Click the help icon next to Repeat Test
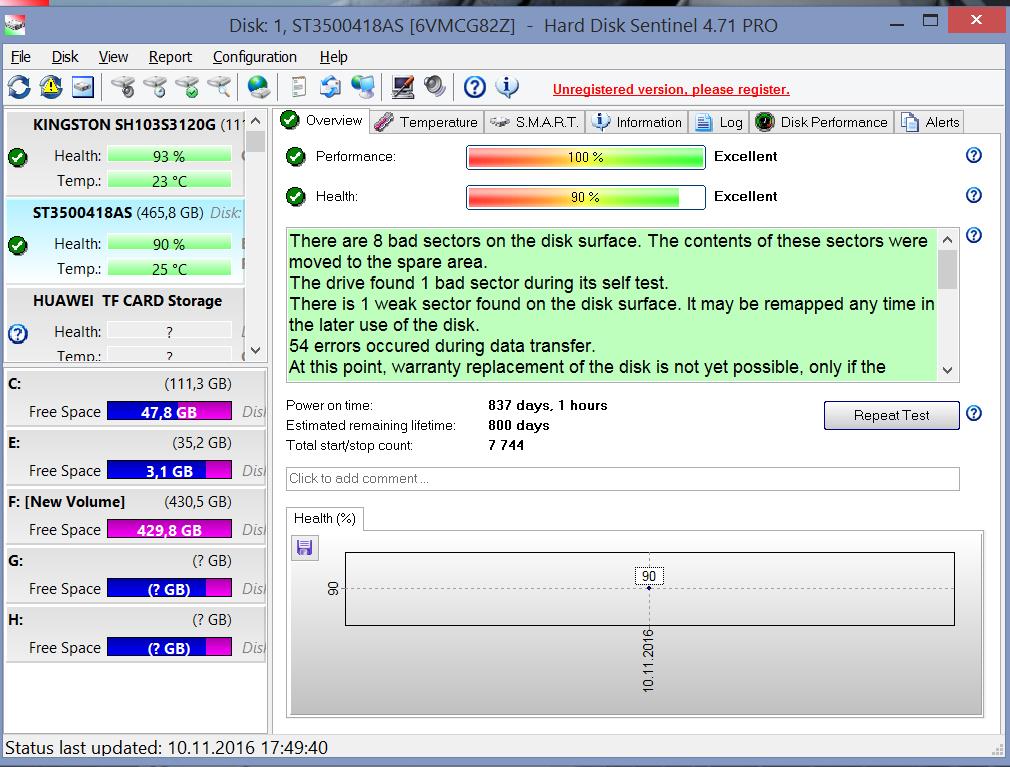 [974, 414]
